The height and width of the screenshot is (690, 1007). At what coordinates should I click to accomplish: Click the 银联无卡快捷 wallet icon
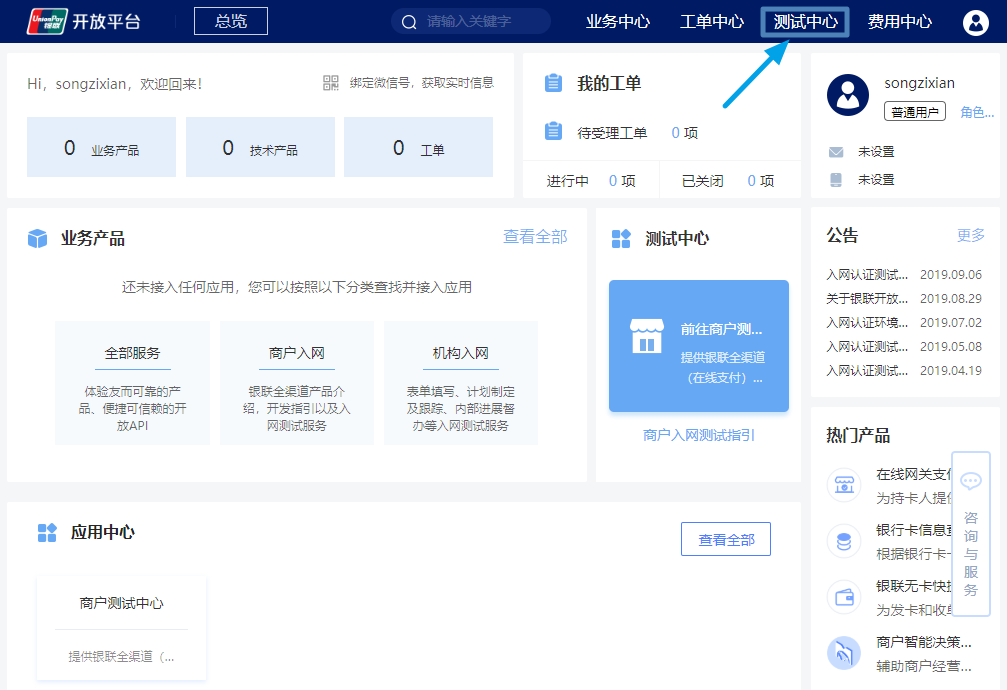point(844,597)
